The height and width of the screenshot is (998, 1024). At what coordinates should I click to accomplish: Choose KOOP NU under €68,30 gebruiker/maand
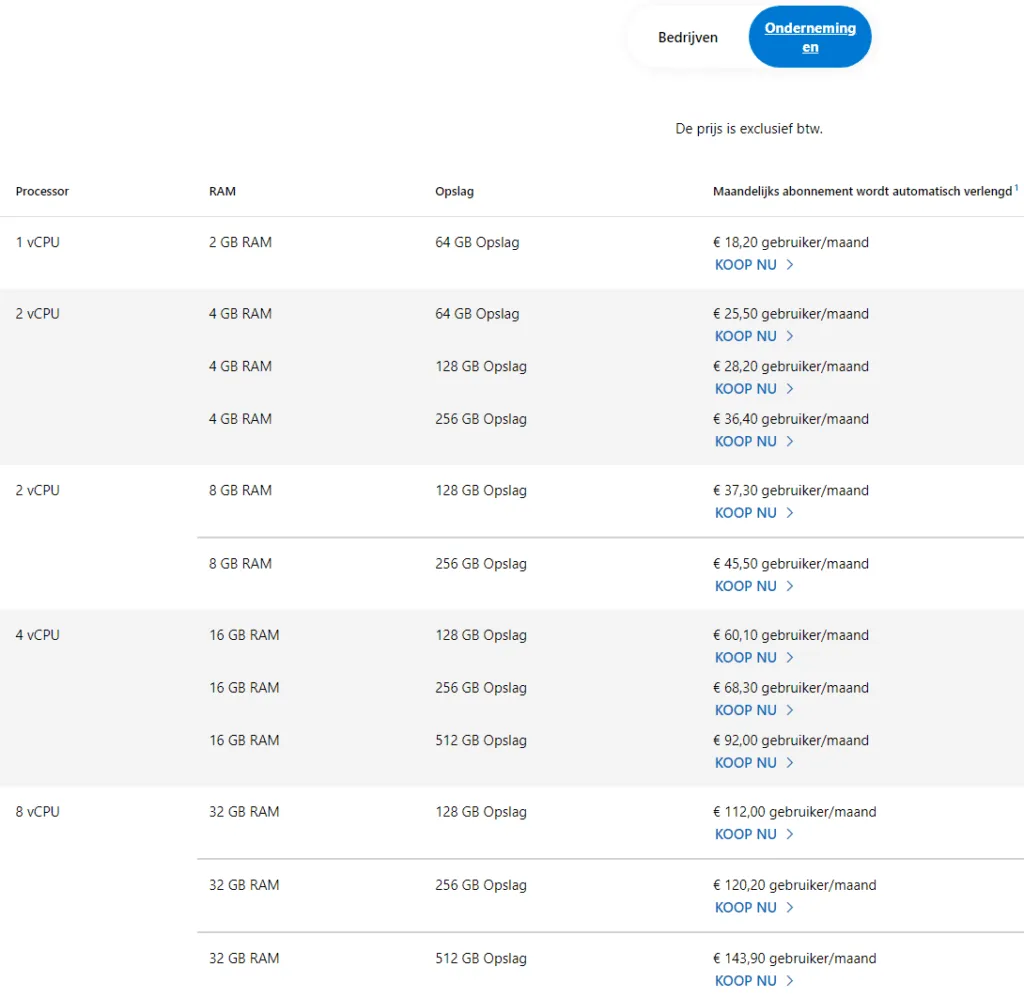[x=746, y=710]
